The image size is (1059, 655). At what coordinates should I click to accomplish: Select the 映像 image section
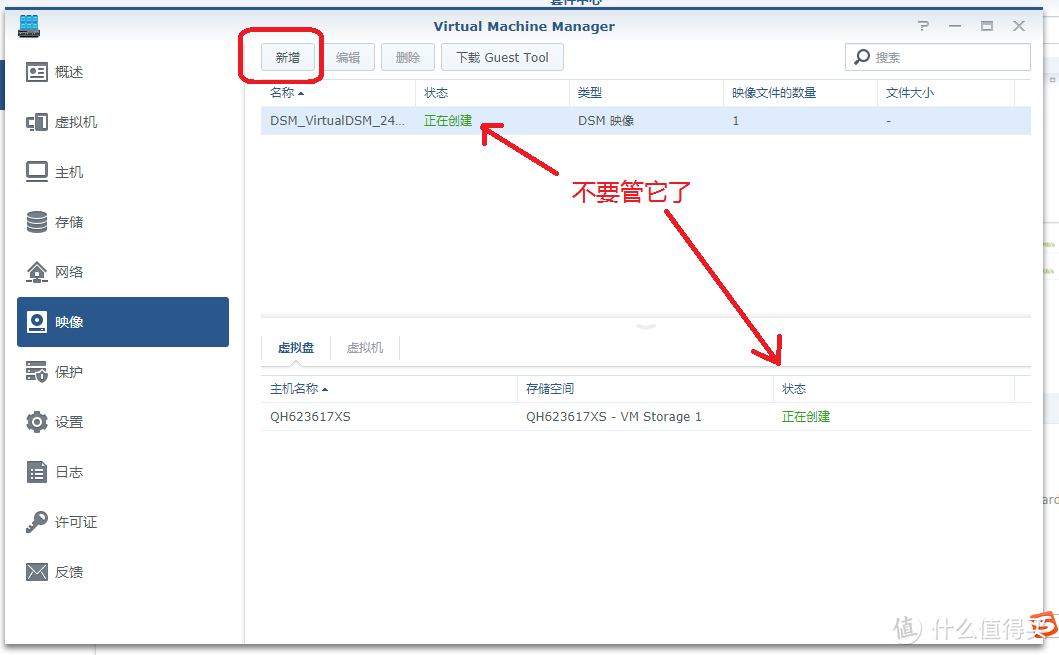coord(122,322)
